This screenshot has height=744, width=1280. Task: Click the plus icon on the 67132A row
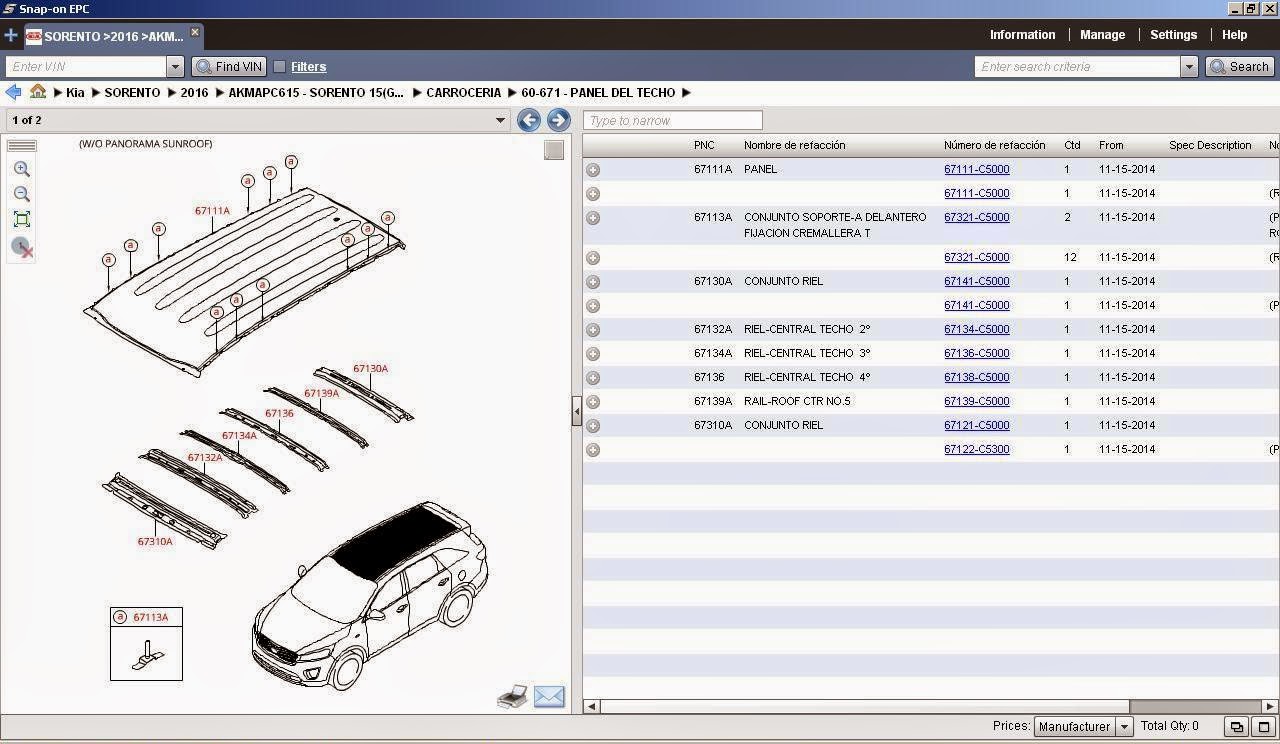pos(593,330)
